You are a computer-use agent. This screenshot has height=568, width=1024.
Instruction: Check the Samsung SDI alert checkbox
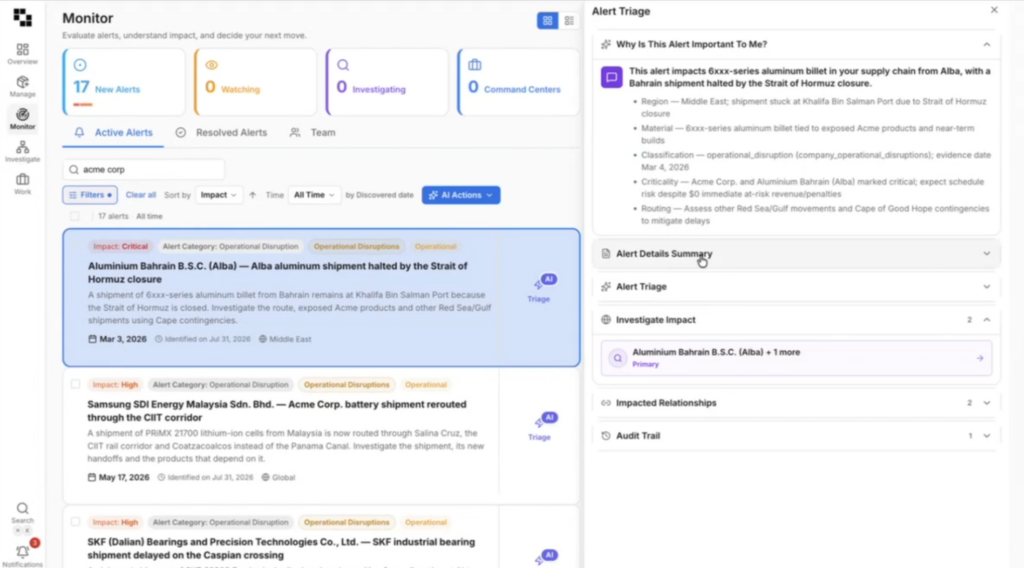click(75, 385)
